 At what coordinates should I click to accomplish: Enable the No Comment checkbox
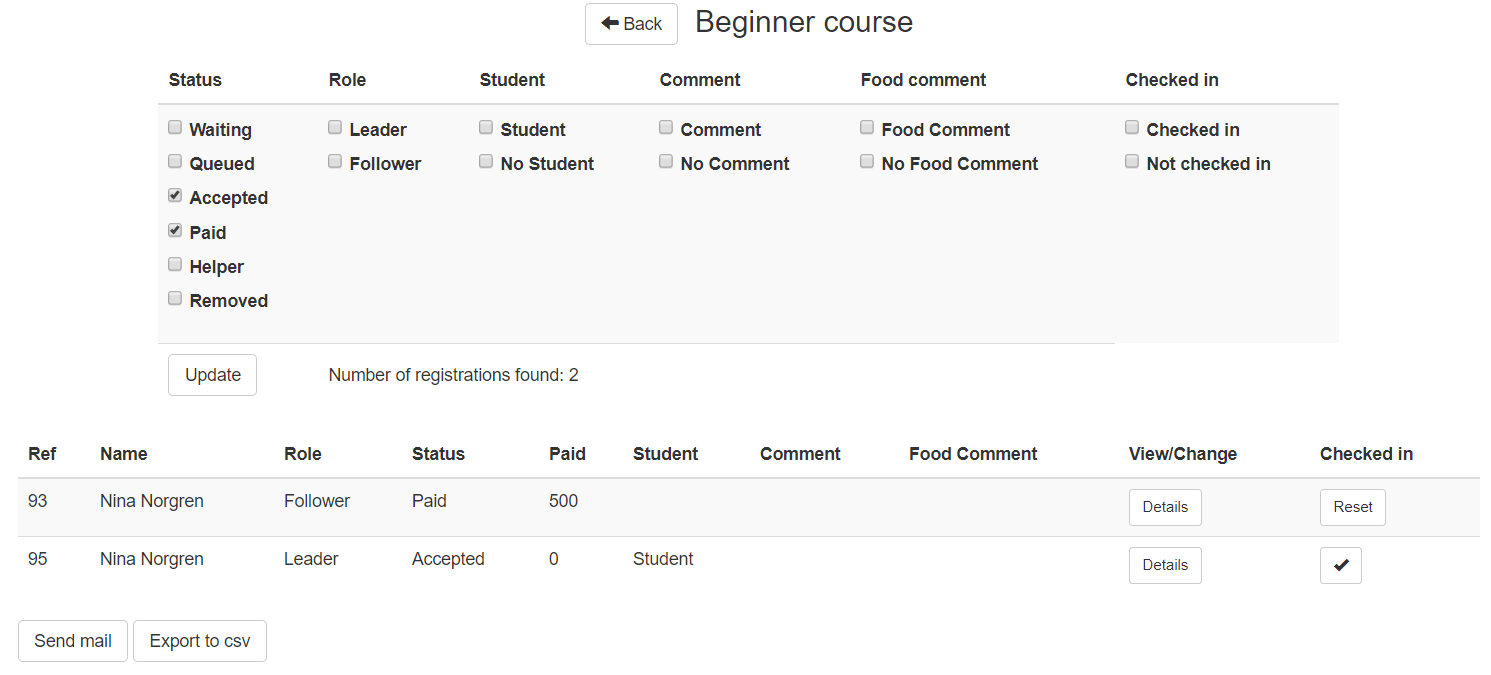click(x=666, y=162)
